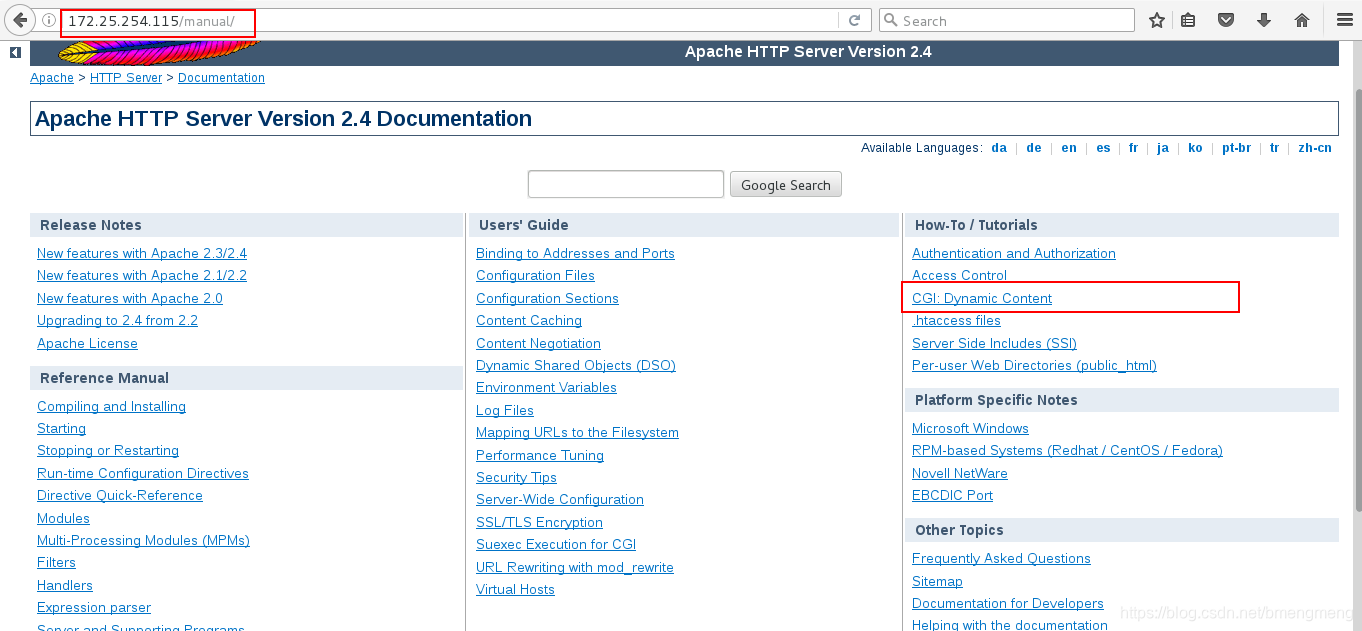This screenshot has width=1362, height=631.
Task: Switch language to zh-cn
Action: point(1315,148)
